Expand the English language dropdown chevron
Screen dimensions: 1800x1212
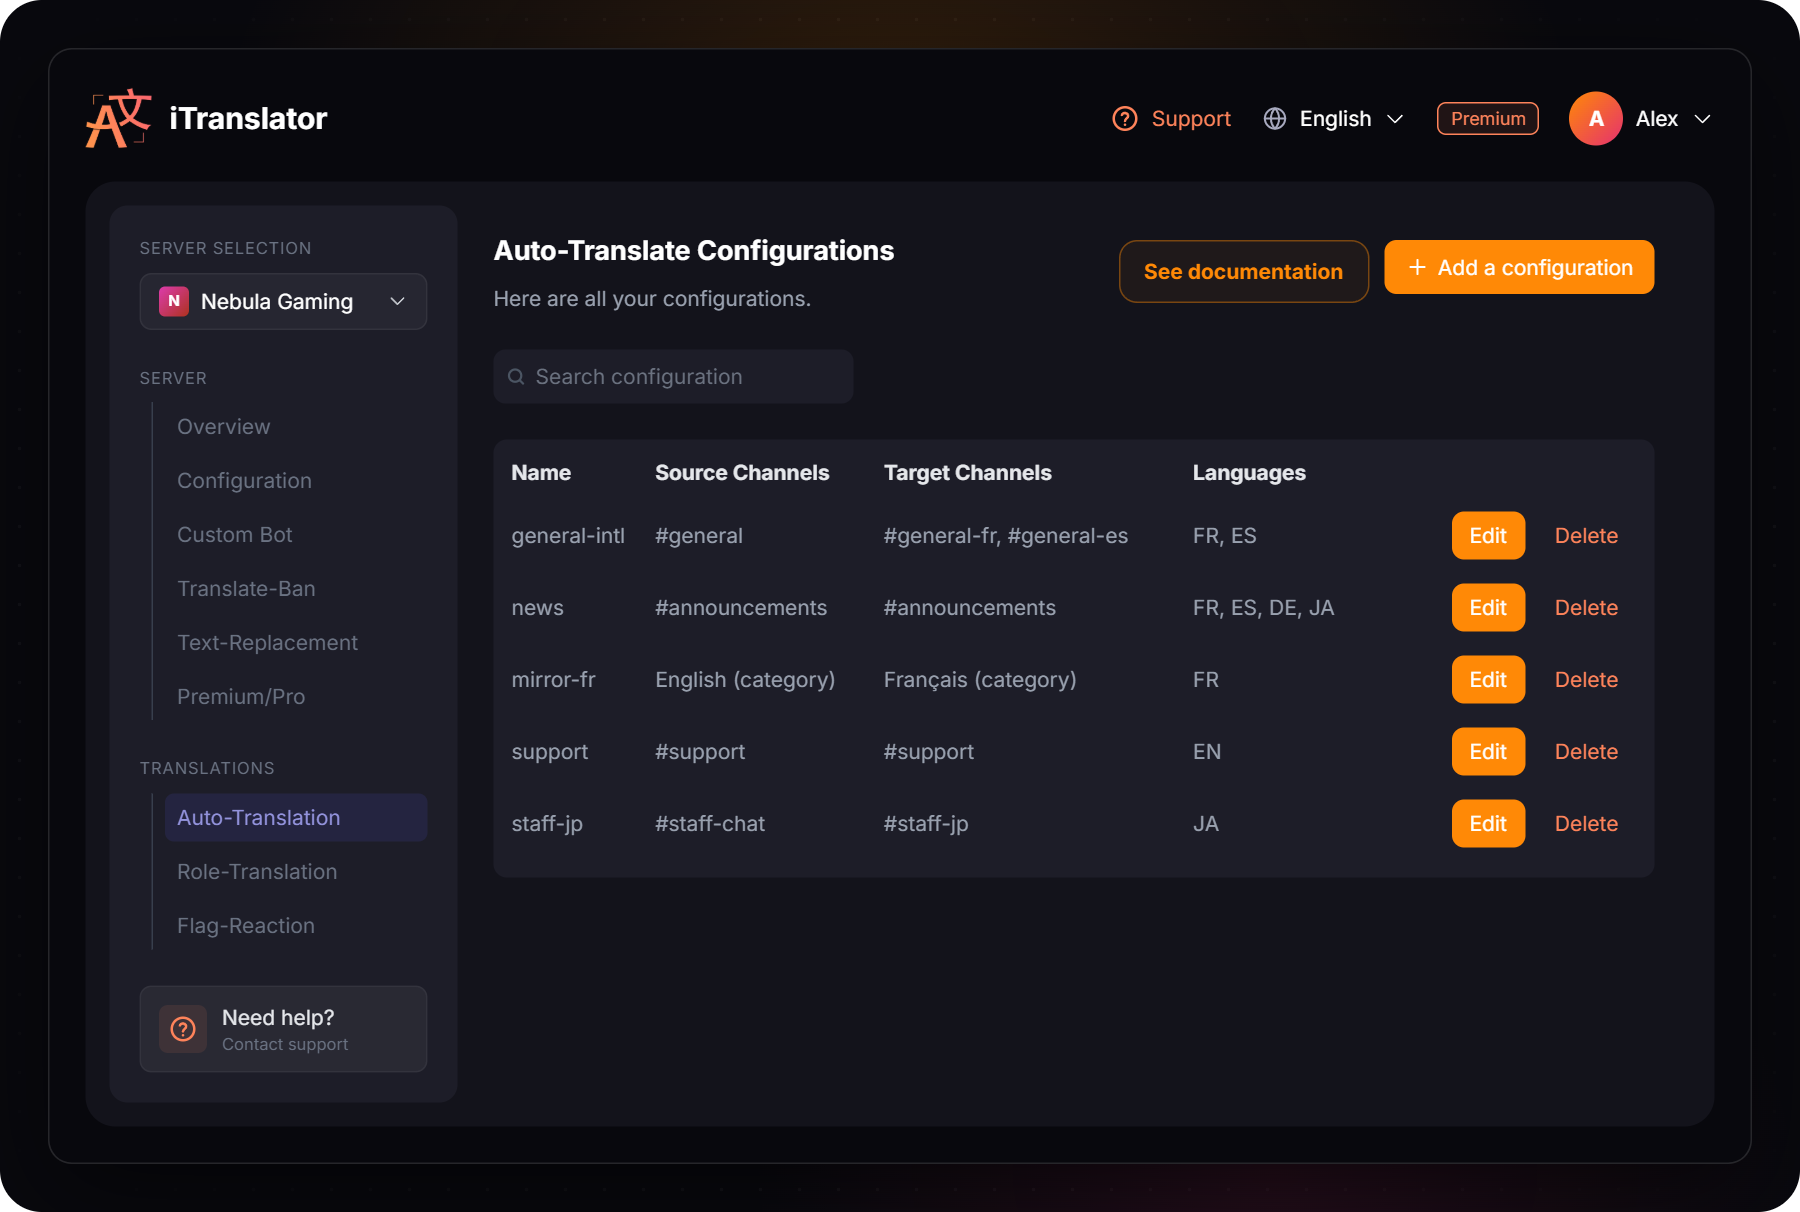click(x=1395, y=119)
